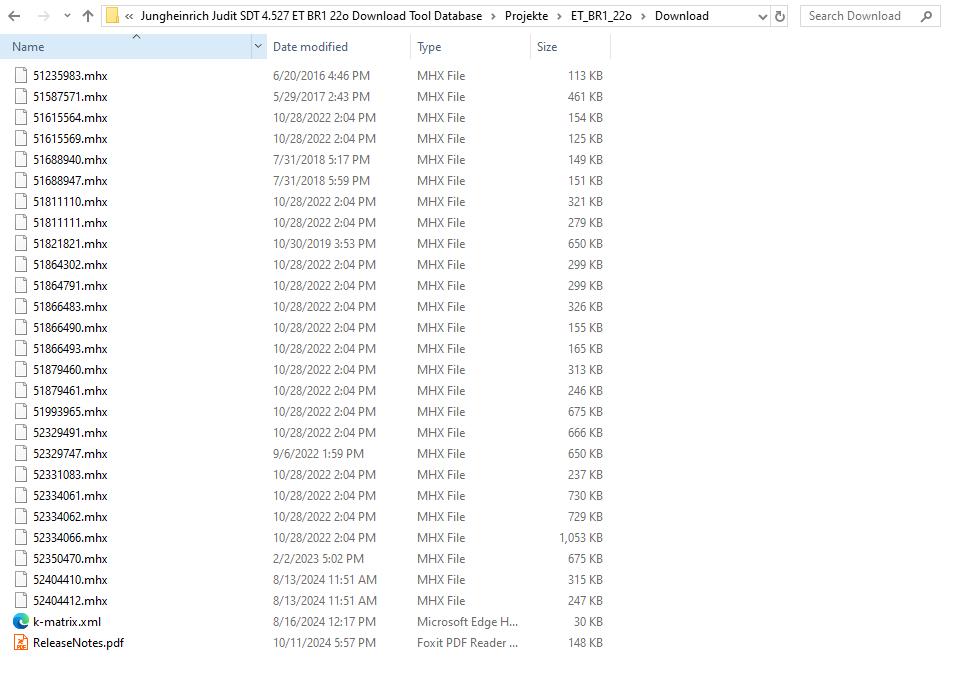Click the Foxit PDF icon of ReleaseNotes.pdf

21,642
